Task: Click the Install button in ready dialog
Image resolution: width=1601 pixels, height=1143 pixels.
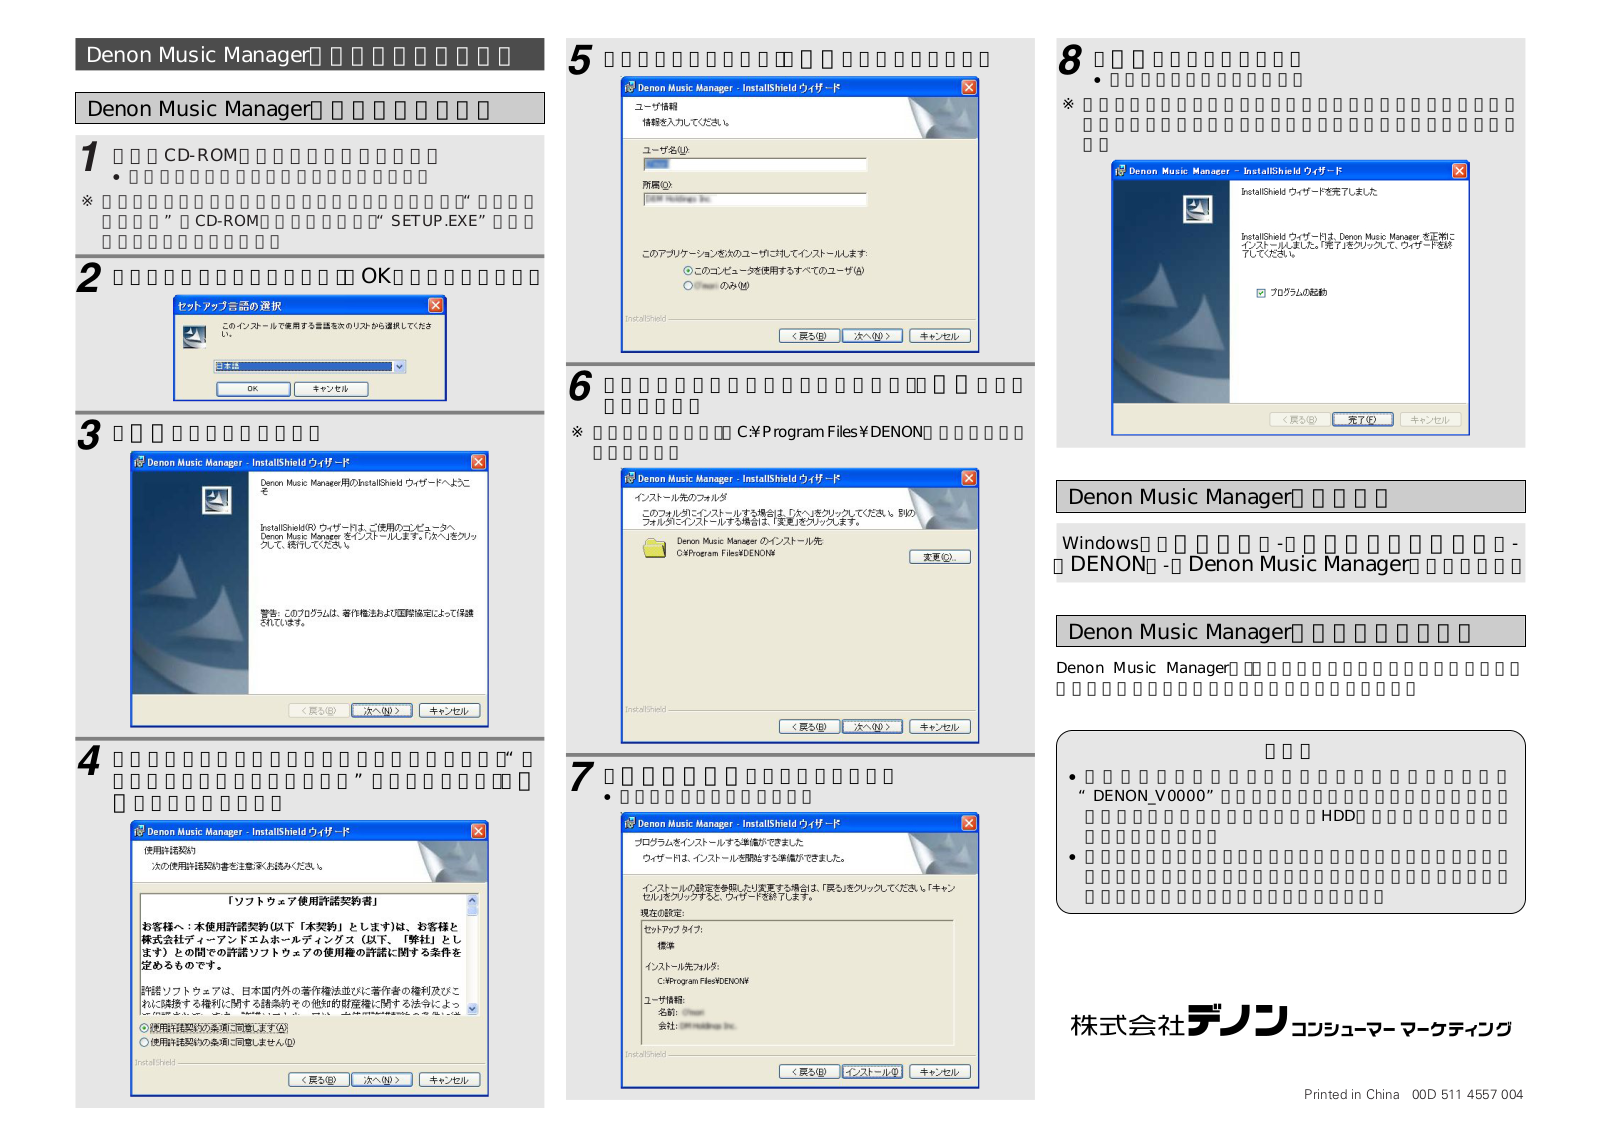Action: pos(872,1072)
